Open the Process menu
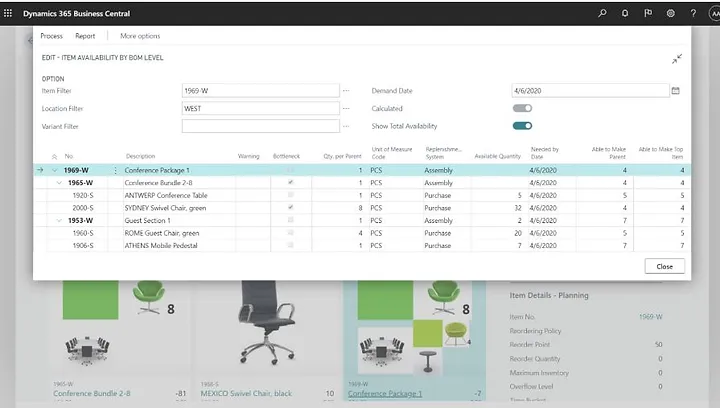Screen dimensions: 720x408 pos(51,36)
